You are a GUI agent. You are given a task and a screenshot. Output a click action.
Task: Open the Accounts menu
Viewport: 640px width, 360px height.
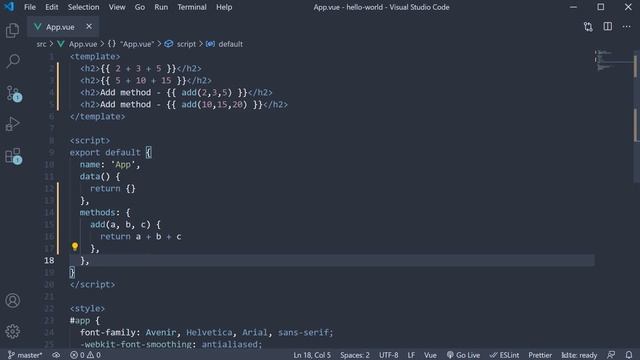[13, 300]
